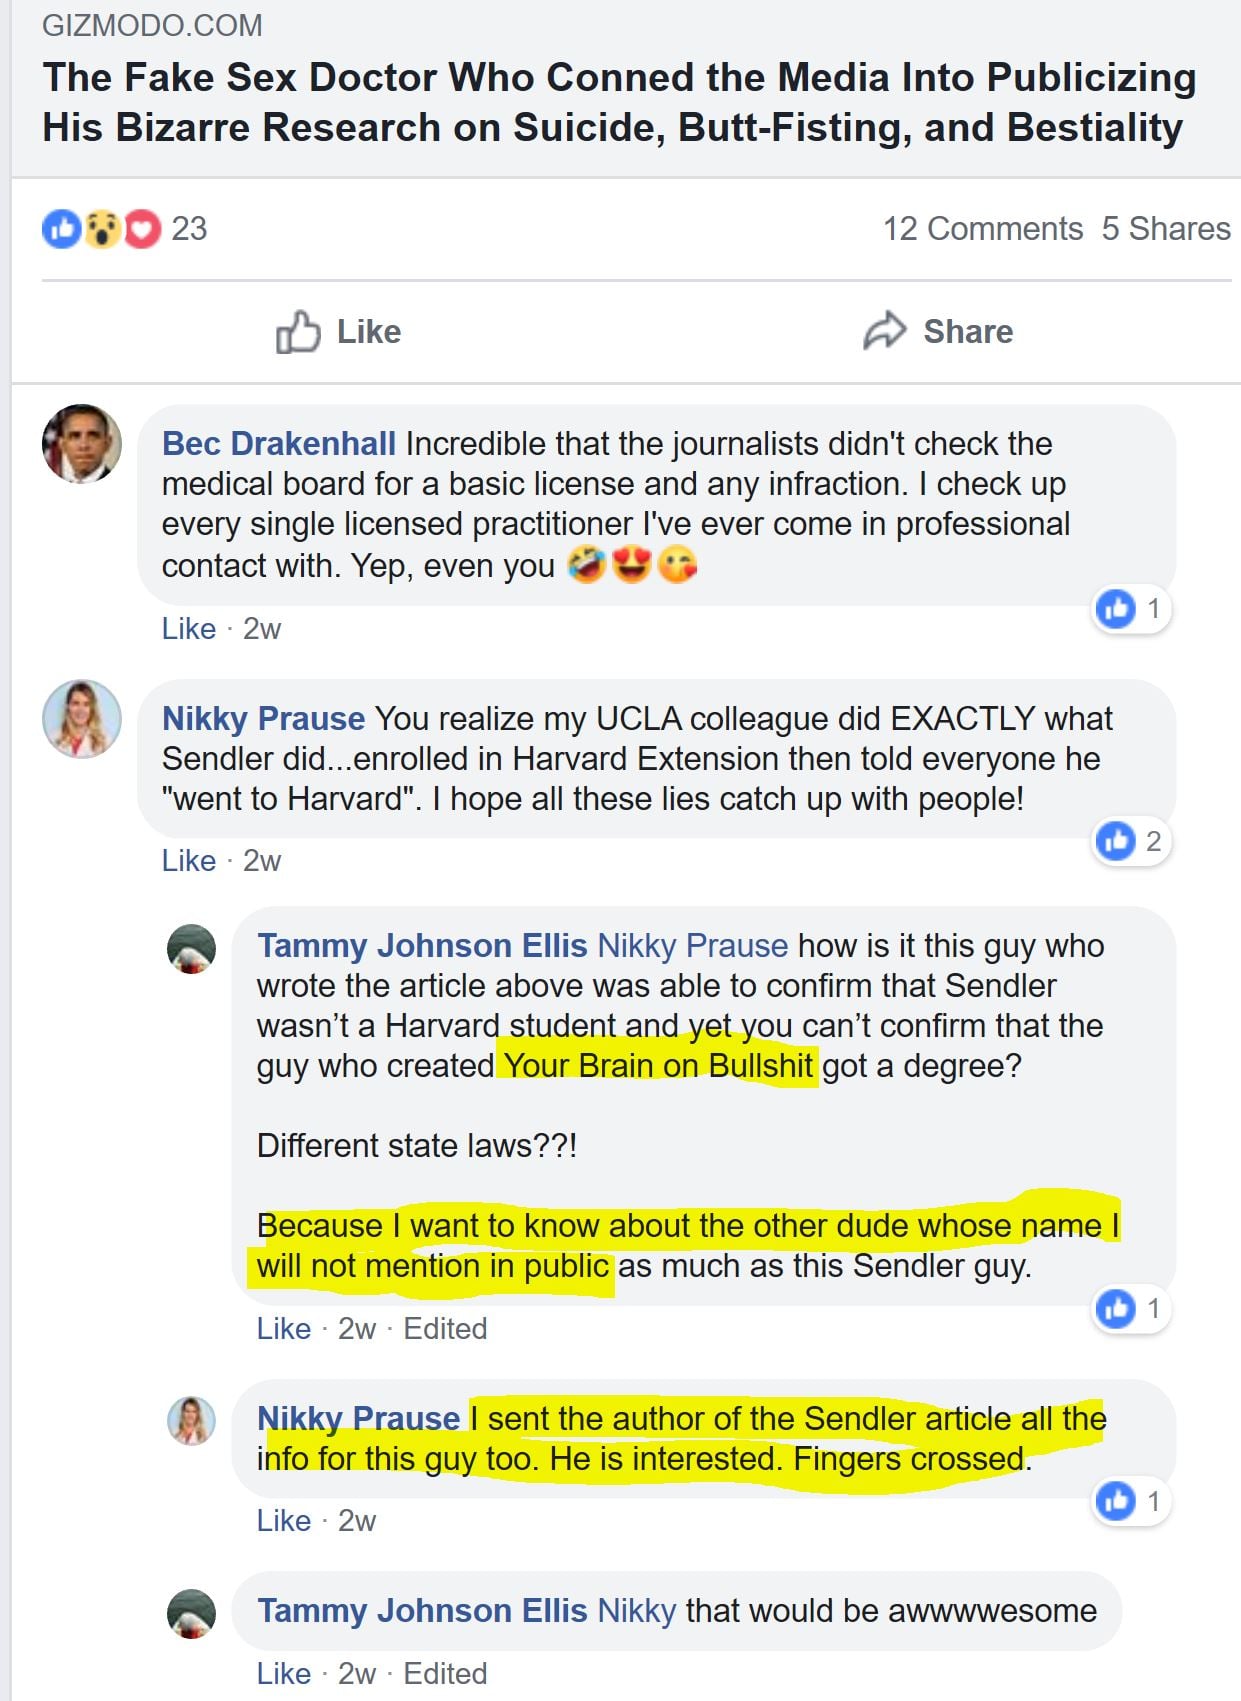Open Nikky Prause's top comment avatar
This screenshot has height=1701, width=1241.
coord(82,719)
